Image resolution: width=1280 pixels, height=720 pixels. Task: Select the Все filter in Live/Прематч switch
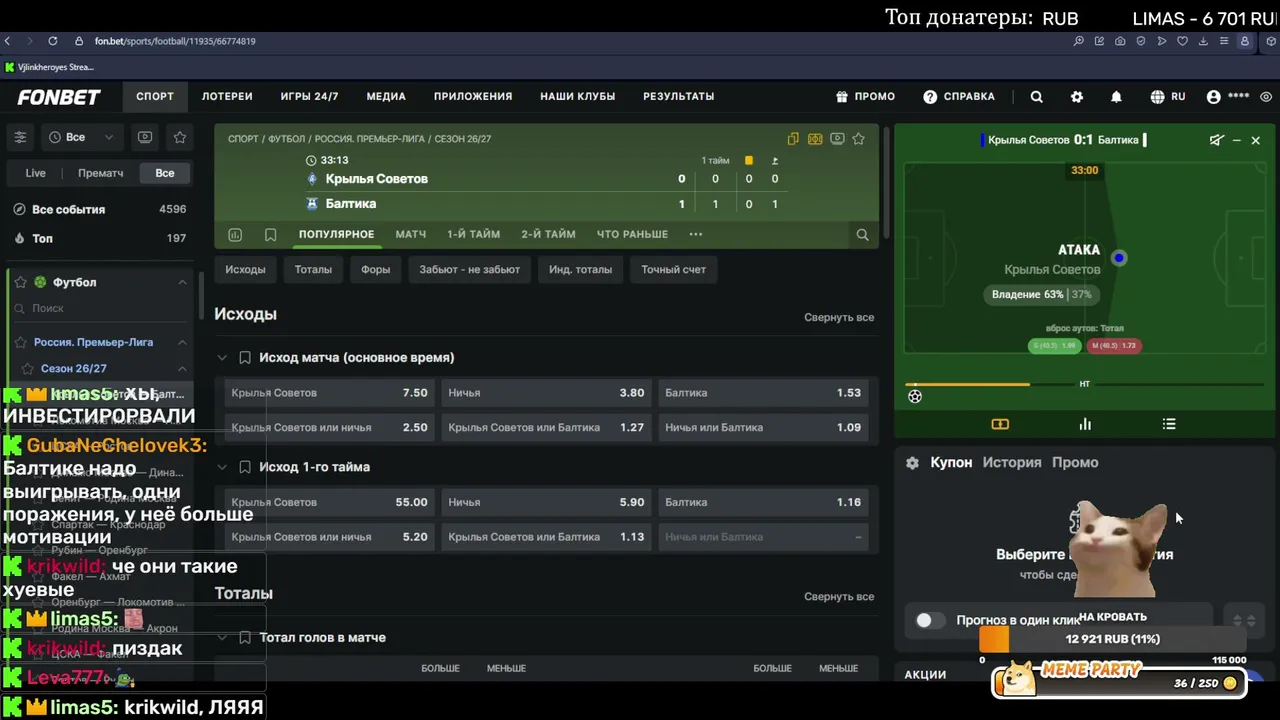coord(165,173)
